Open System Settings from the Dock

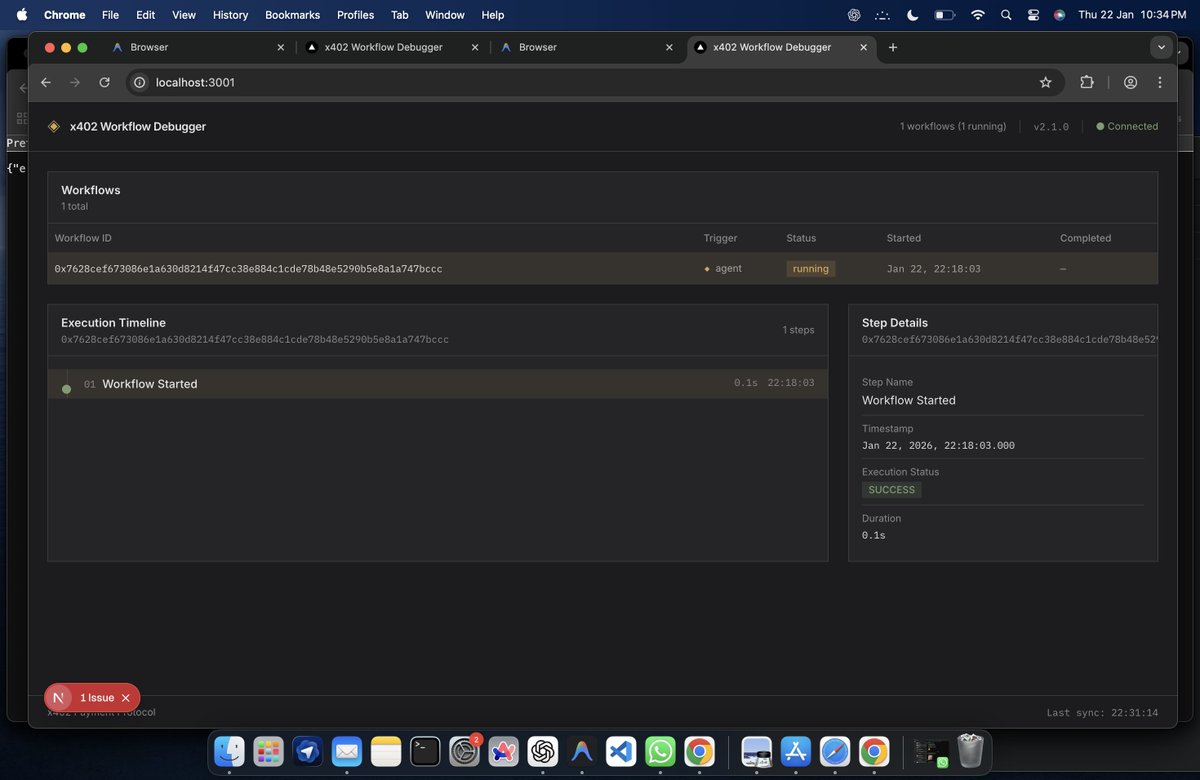pyautogui.click(x=465, y=751)
